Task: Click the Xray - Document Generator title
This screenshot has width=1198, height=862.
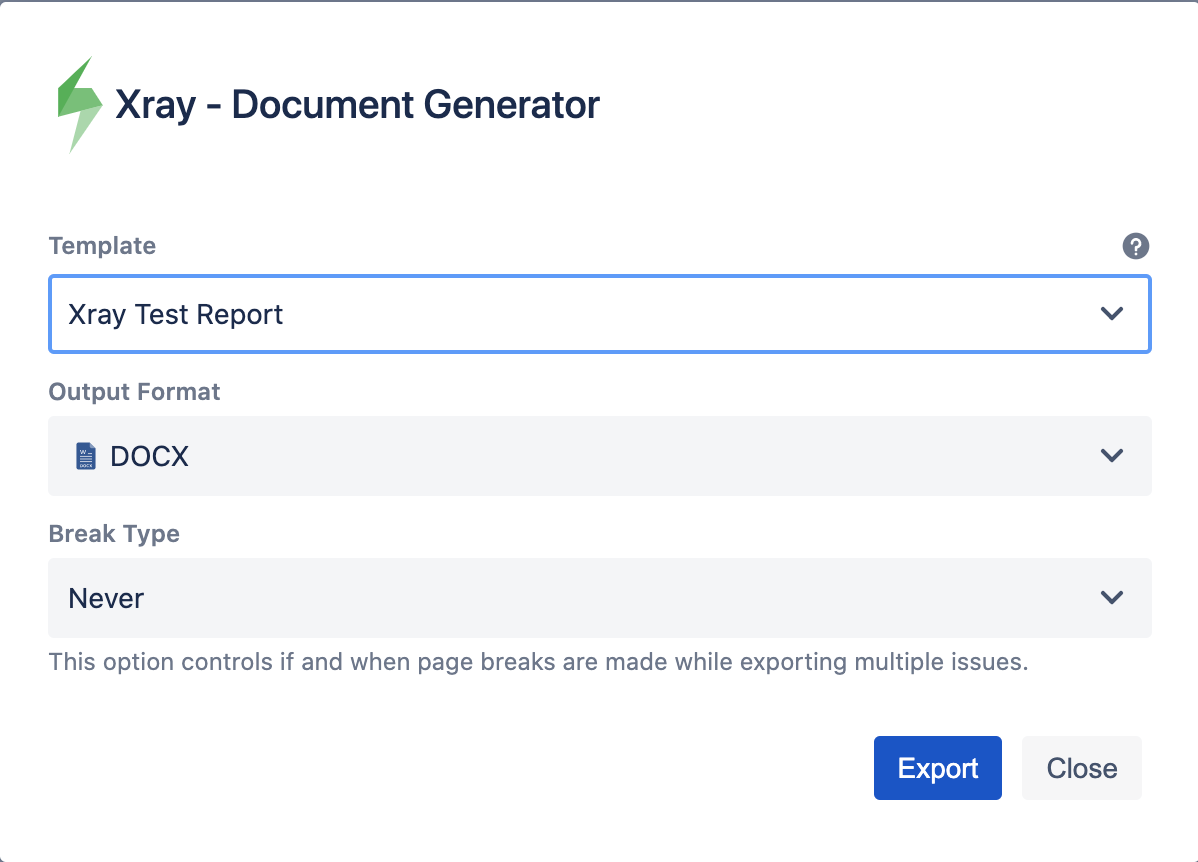Action: (x=357, y=105)
